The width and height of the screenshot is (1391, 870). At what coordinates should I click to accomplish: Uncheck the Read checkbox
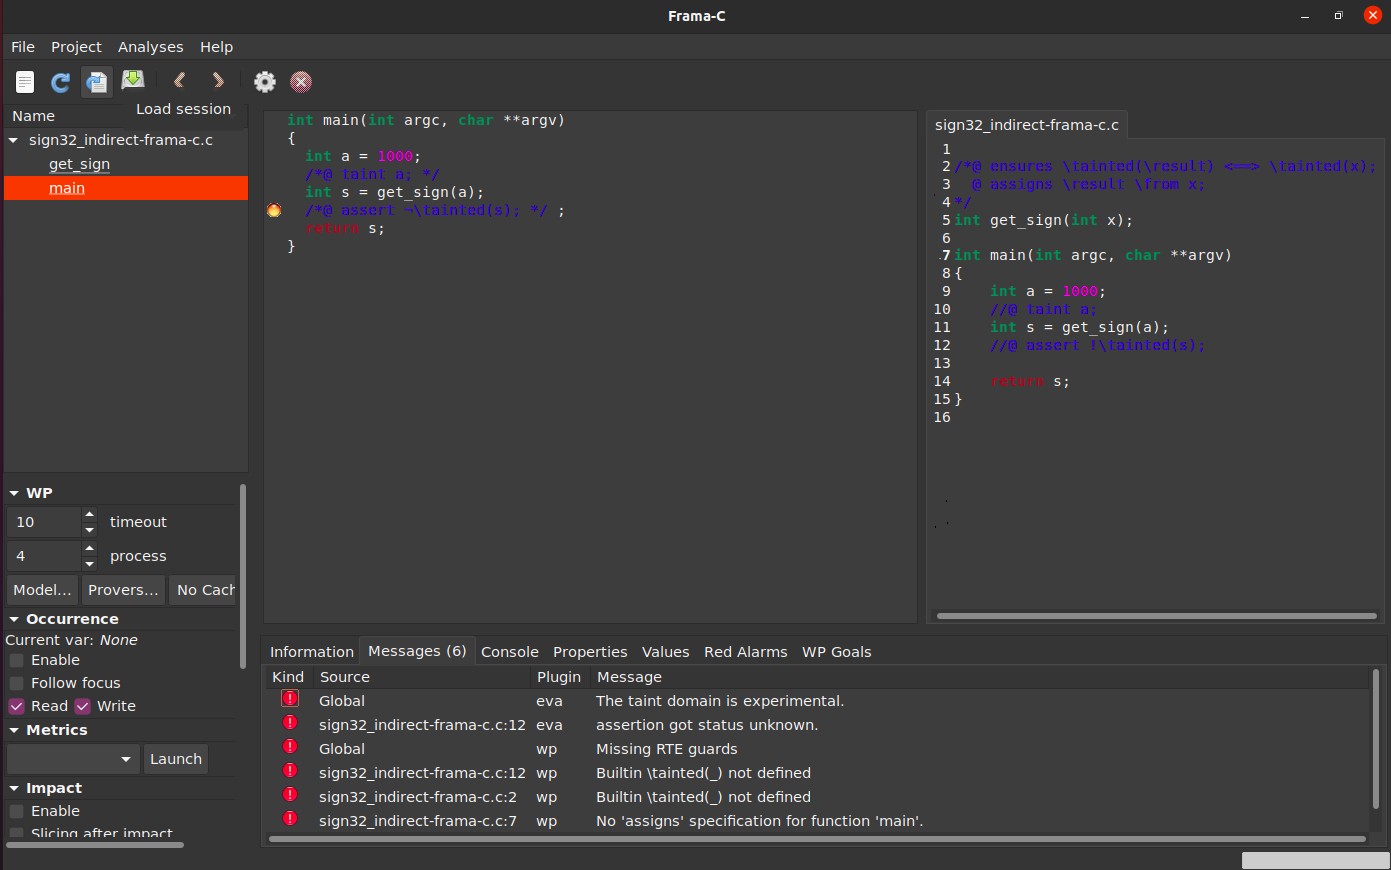coord(17,706)
